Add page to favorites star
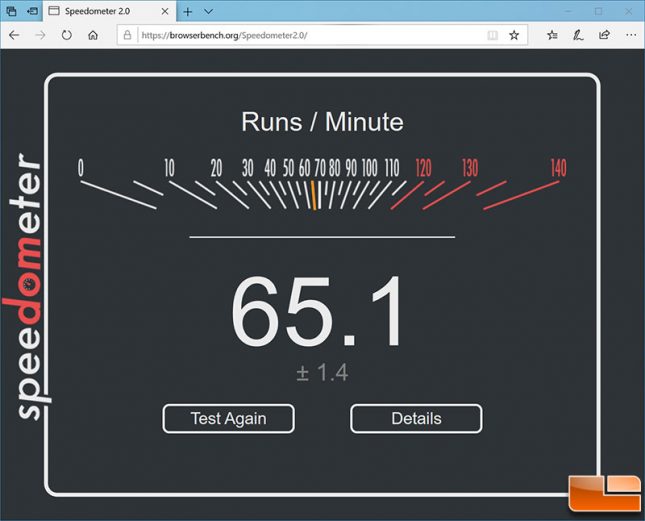This screenshot has height=521, width=645. 514,35
